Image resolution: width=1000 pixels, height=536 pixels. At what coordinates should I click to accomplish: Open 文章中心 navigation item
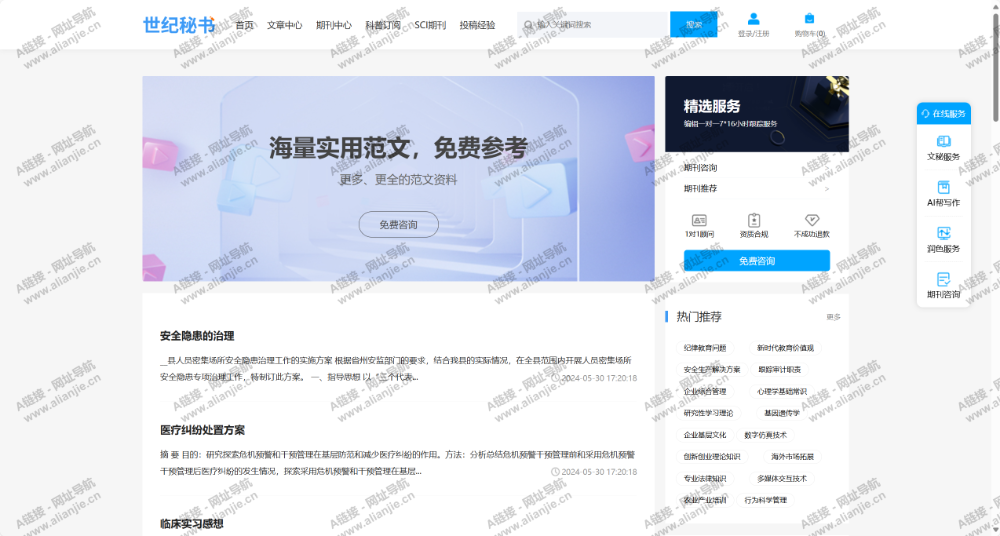284,25
